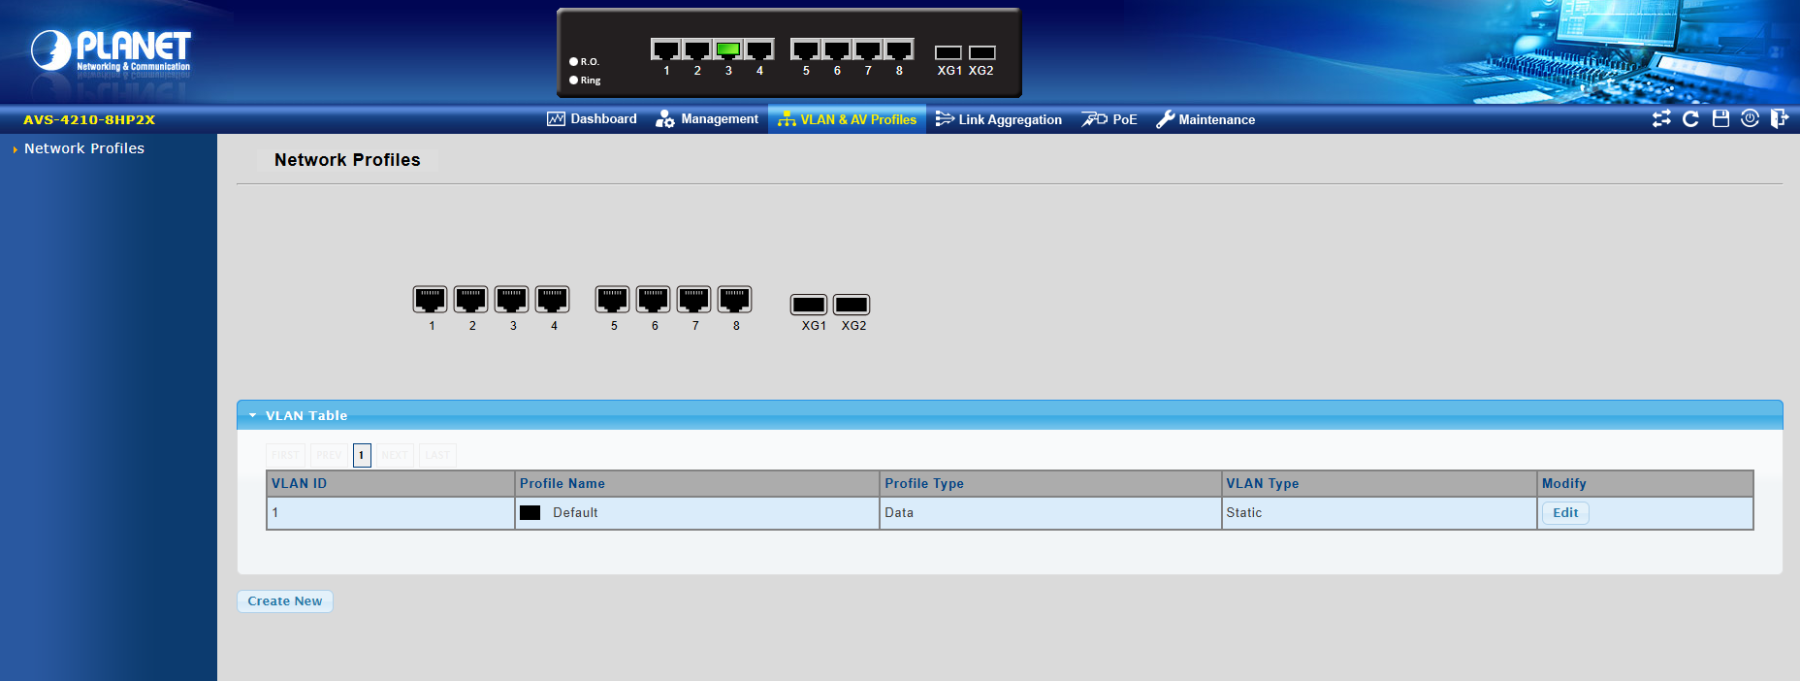
Task: Open the Management menu
Action: click(x=707, y=119)
